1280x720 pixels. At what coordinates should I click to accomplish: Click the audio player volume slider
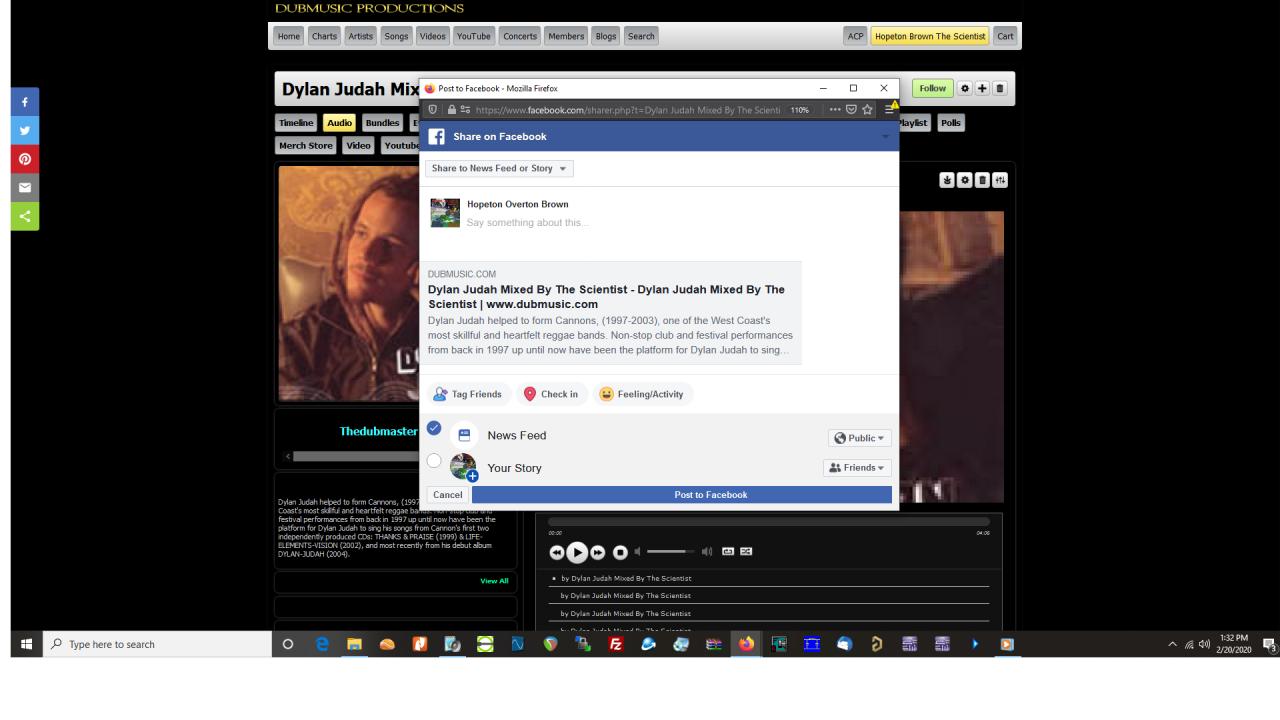tap(669, 551)
